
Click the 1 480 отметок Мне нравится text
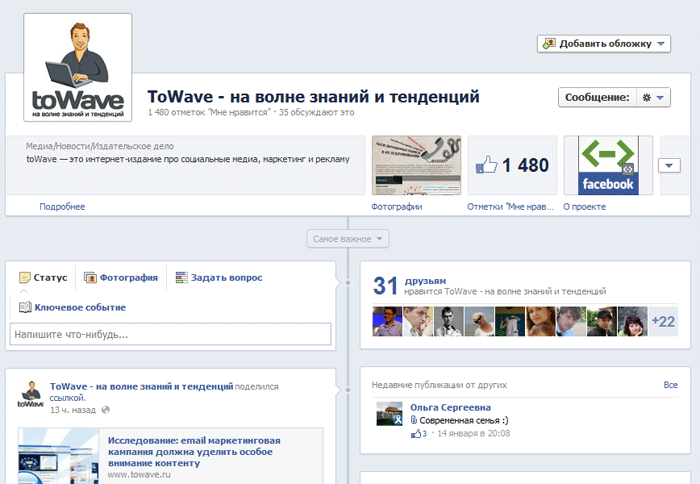209,113
